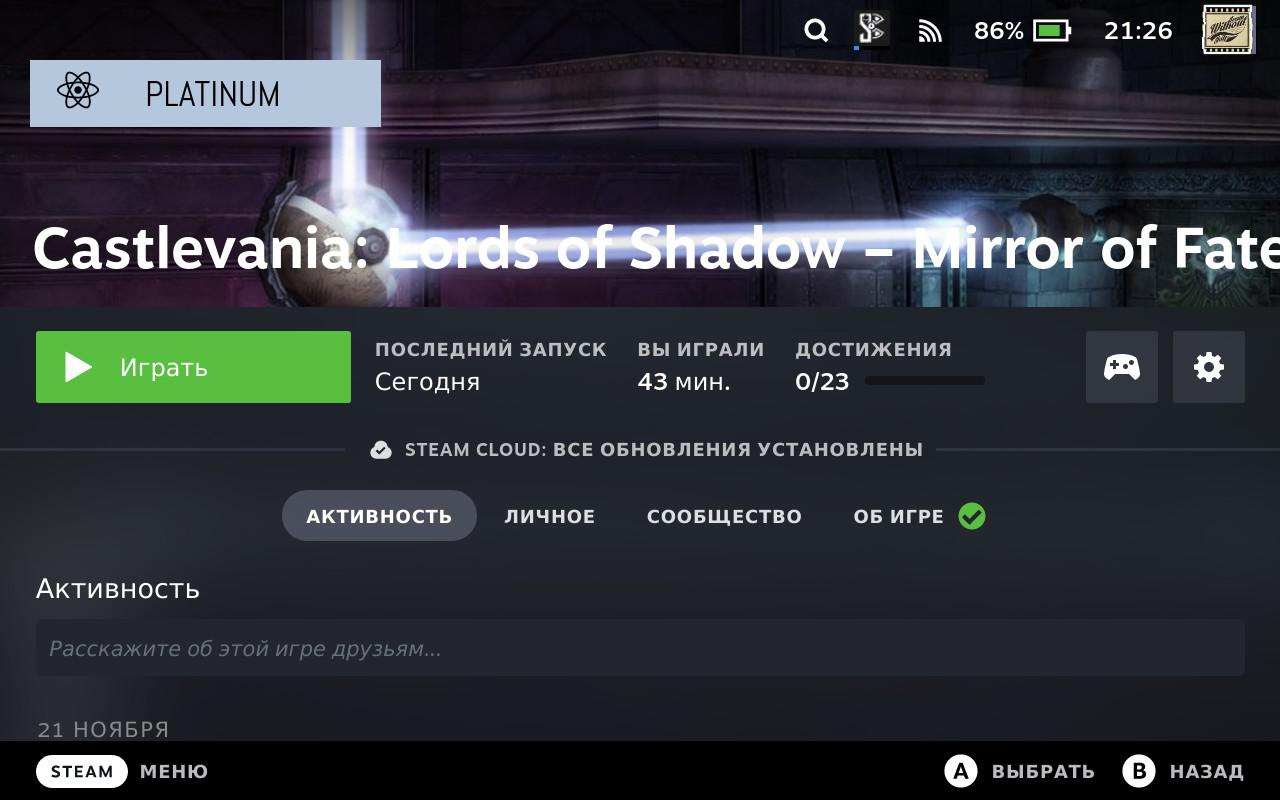Open the Wi-Fi network status icon
Image resolution: width=1280 pixels, height=800 pixels.
(x=930, y=32)
